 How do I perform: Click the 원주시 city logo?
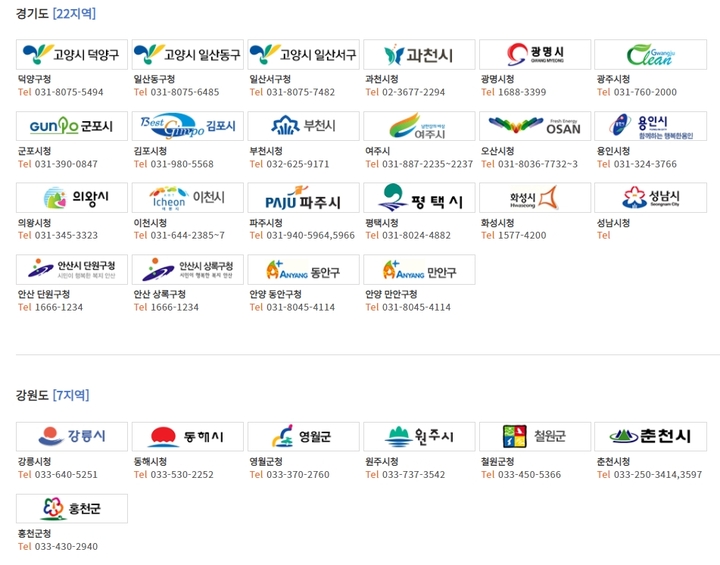419,437
